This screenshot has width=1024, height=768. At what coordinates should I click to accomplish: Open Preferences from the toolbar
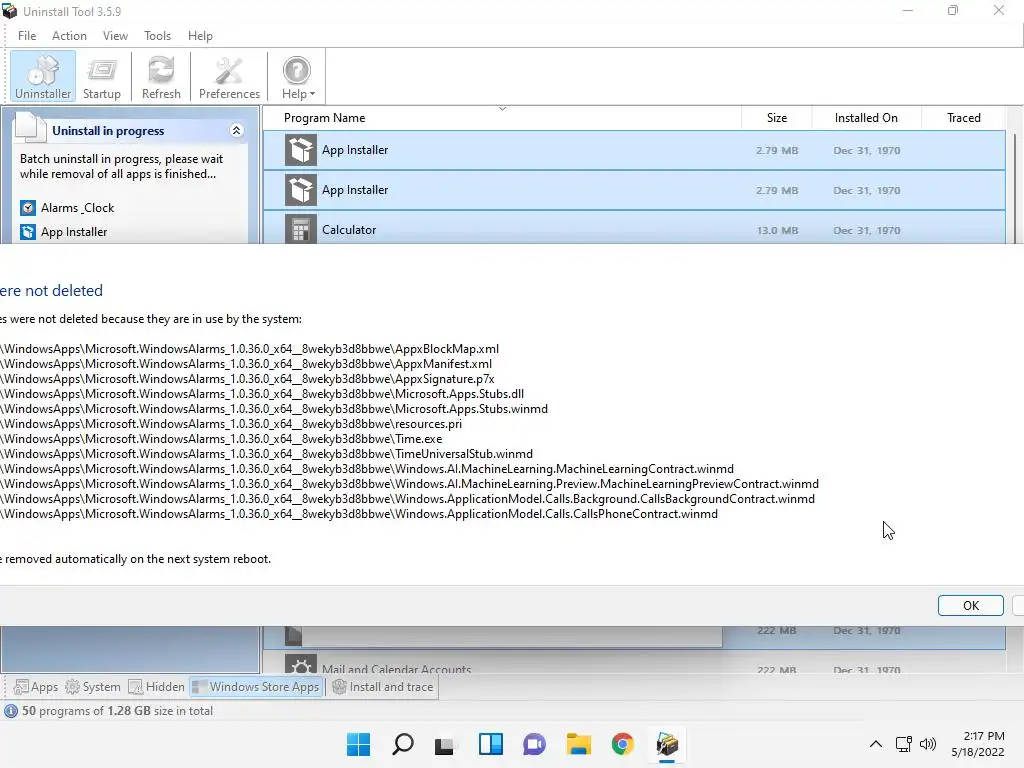click(x=229, y=76)
